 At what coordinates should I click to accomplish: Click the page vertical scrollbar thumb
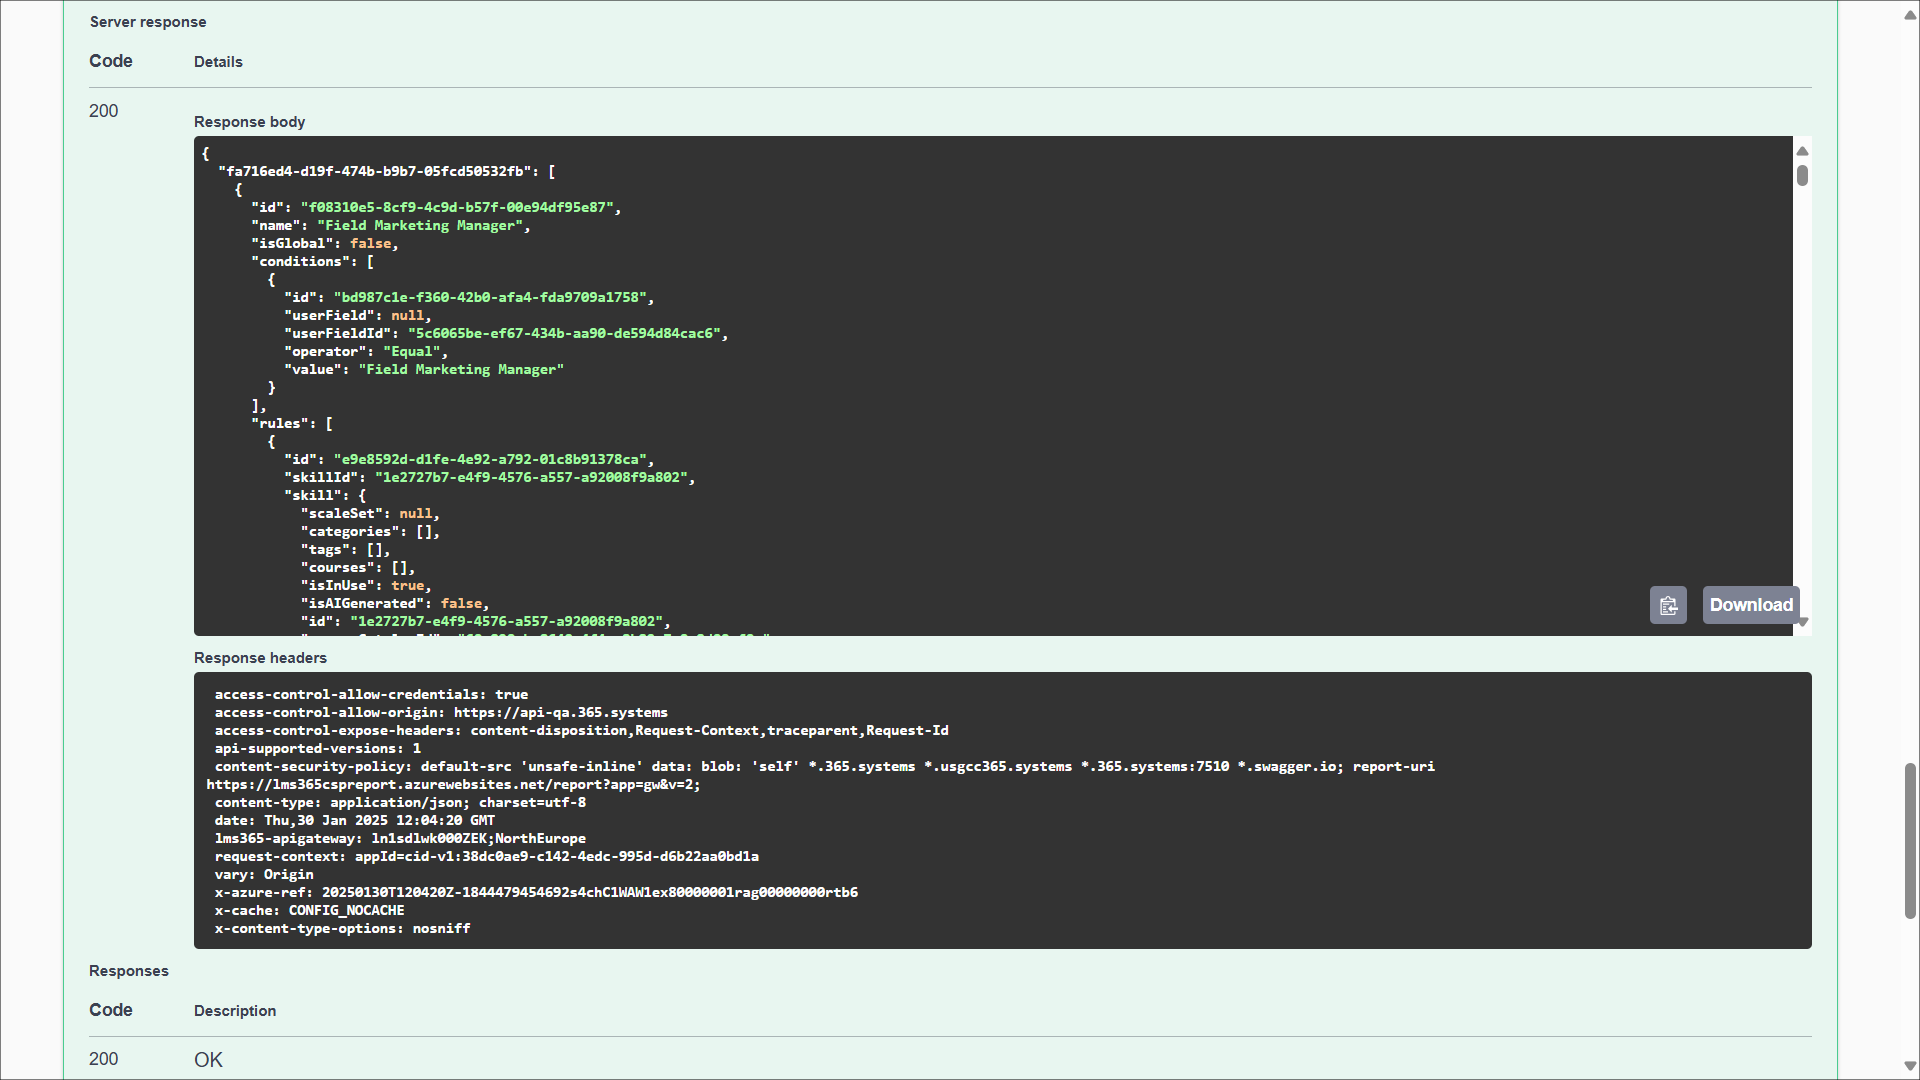(1909, 840)
